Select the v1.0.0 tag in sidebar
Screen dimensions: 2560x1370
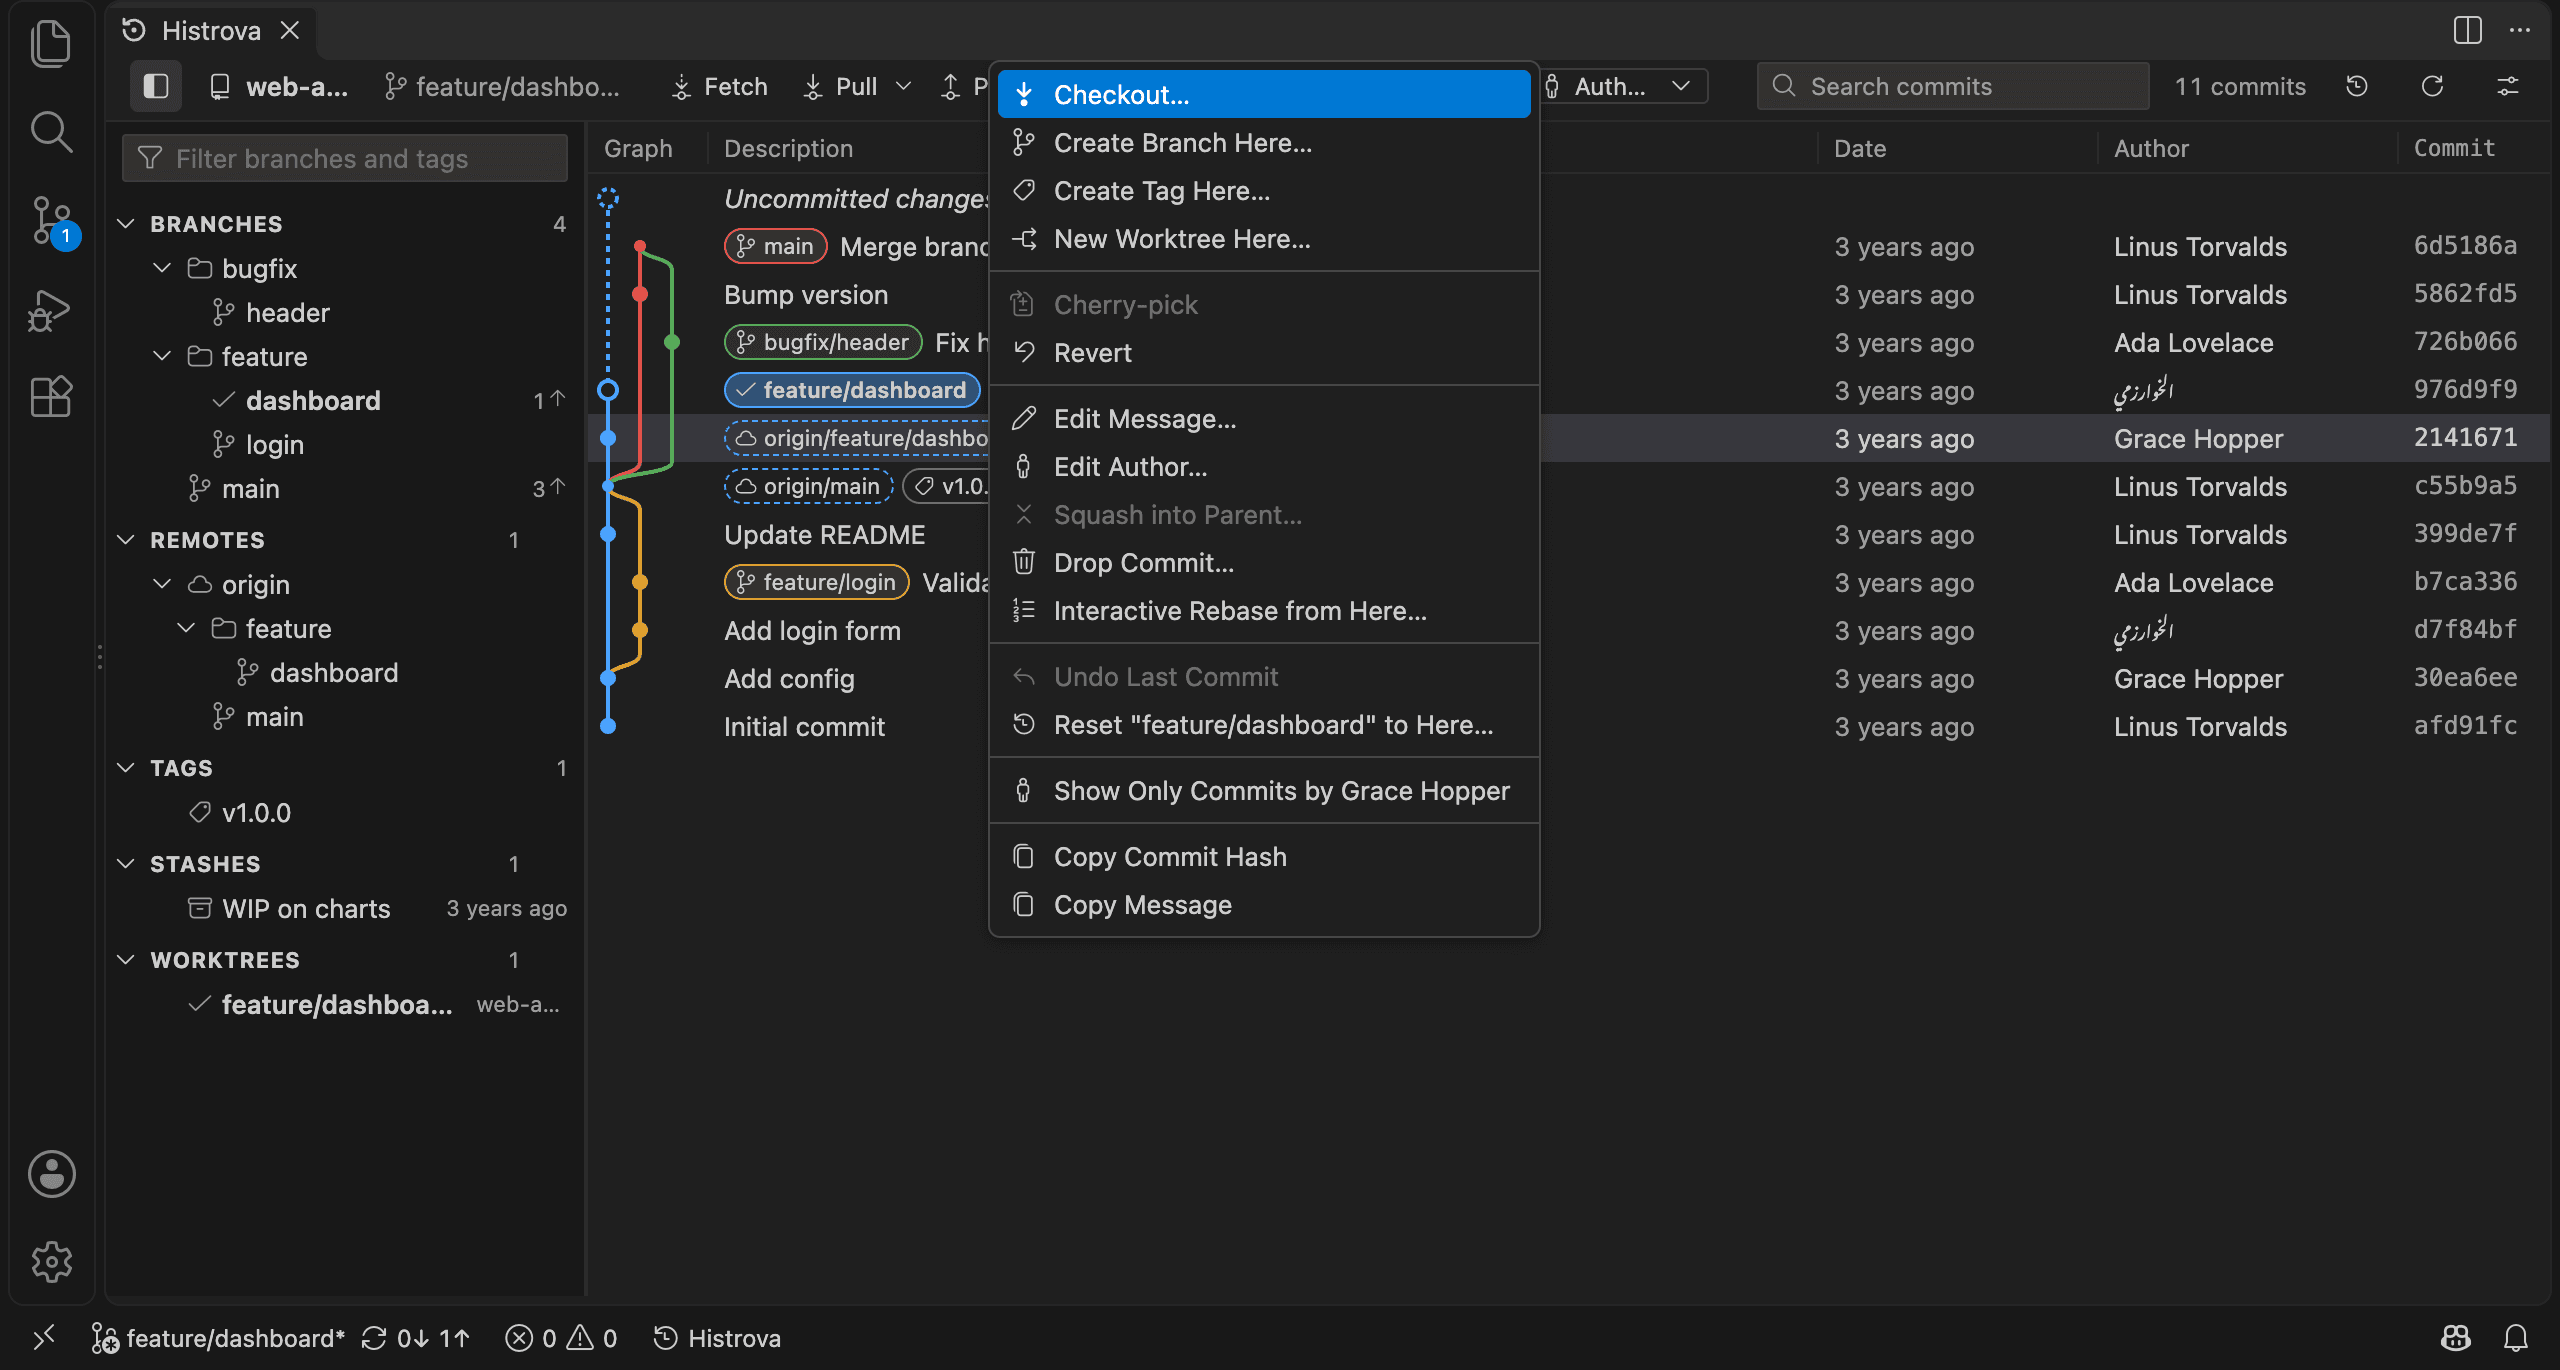(x=344, y=813)
